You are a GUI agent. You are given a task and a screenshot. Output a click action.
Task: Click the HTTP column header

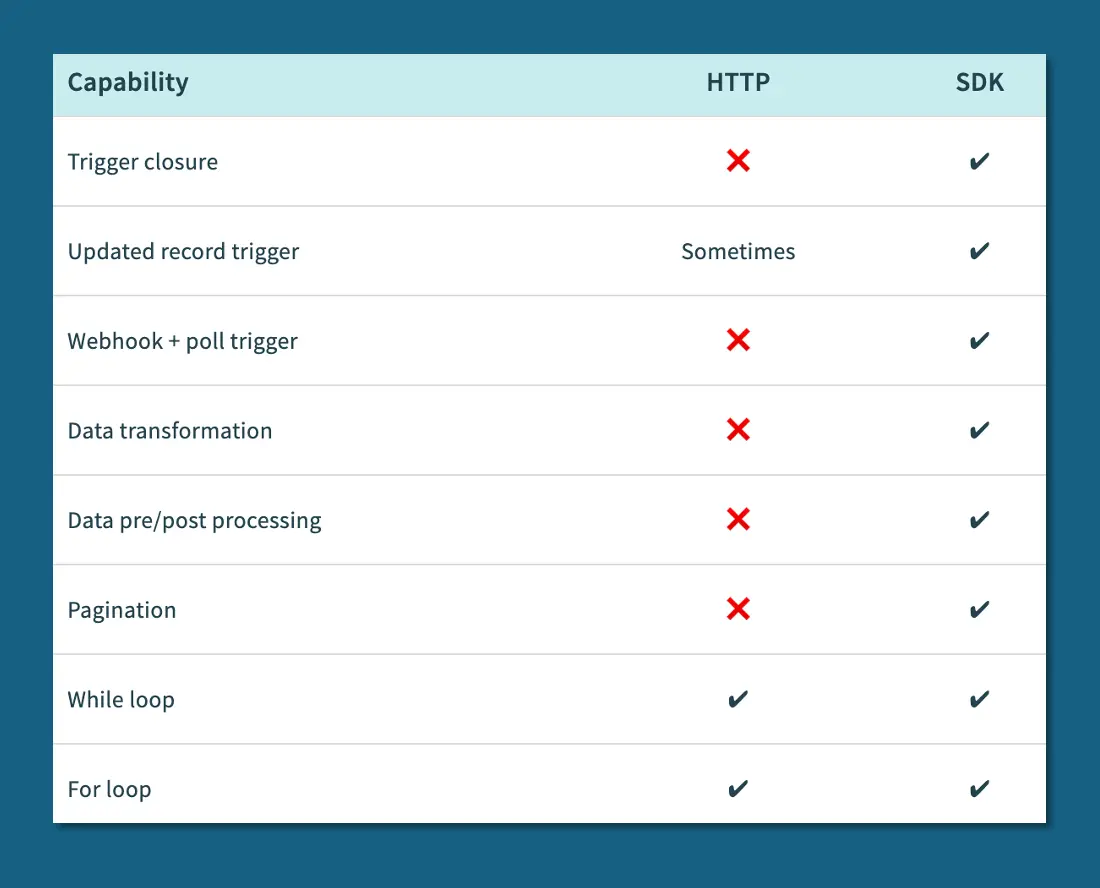(x=738, y=82)
